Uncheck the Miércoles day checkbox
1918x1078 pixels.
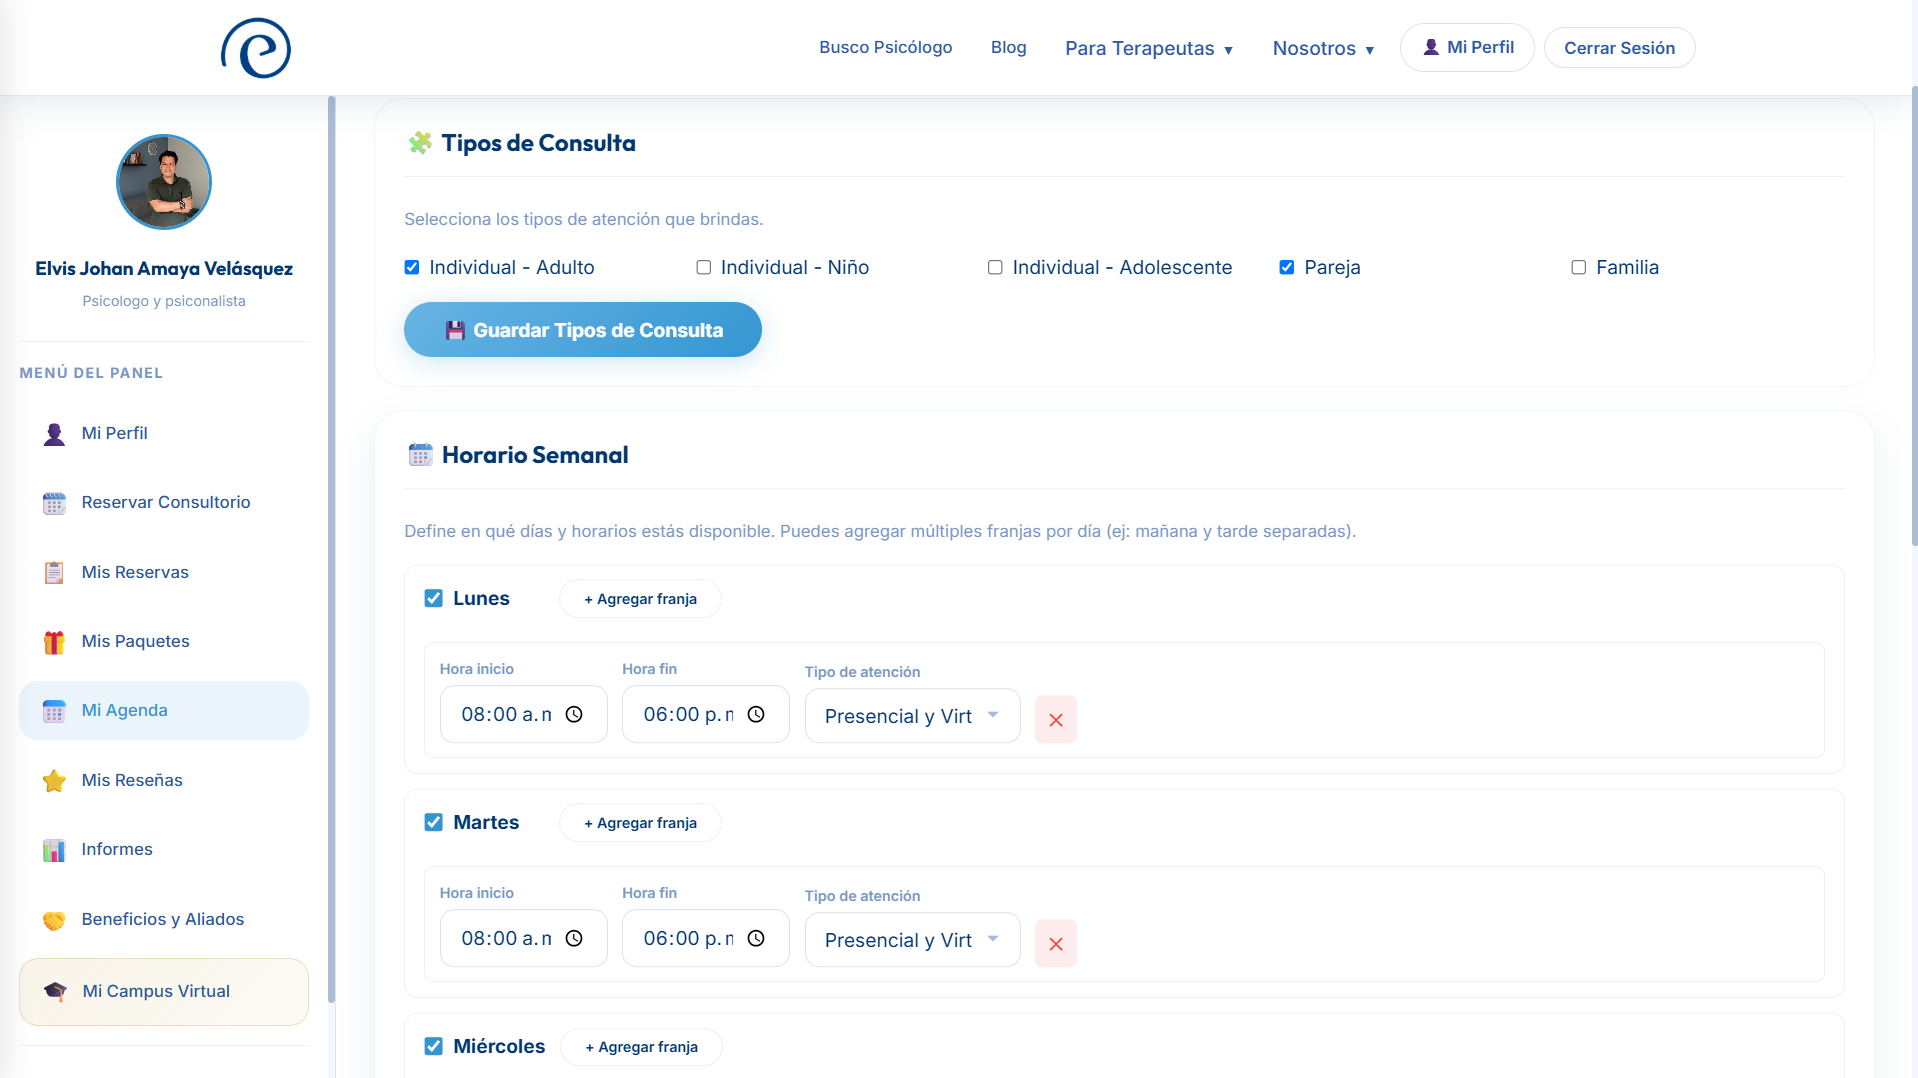433,1046
